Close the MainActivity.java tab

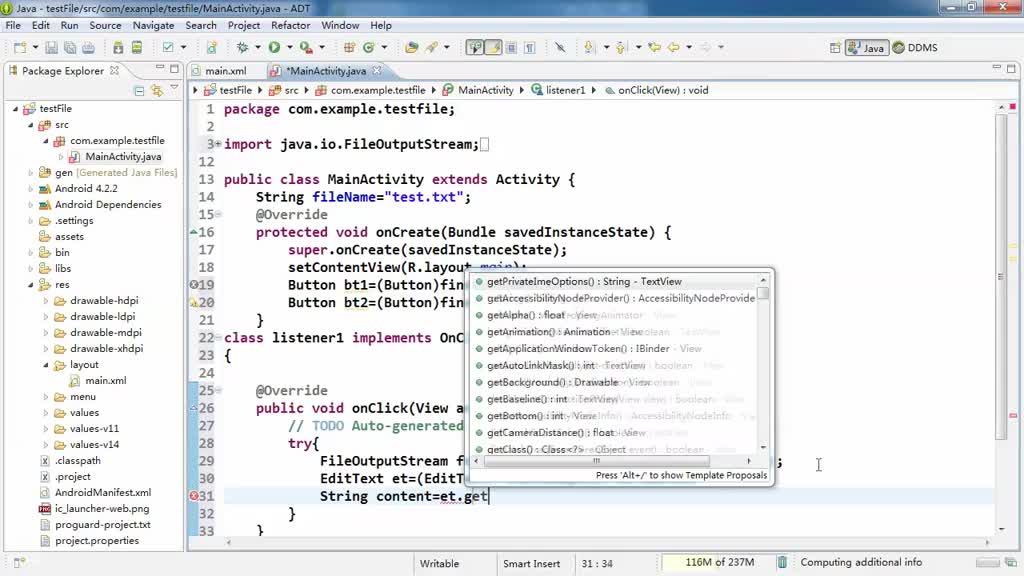pos(377,70)
